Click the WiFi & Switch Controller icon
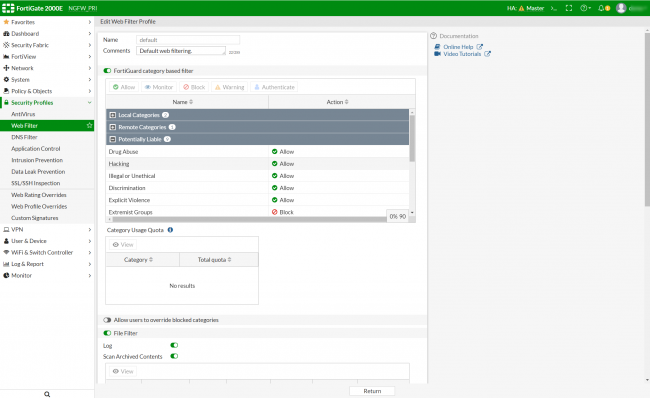Viewport: 650px width, 398px height. [x=6, y=252]
